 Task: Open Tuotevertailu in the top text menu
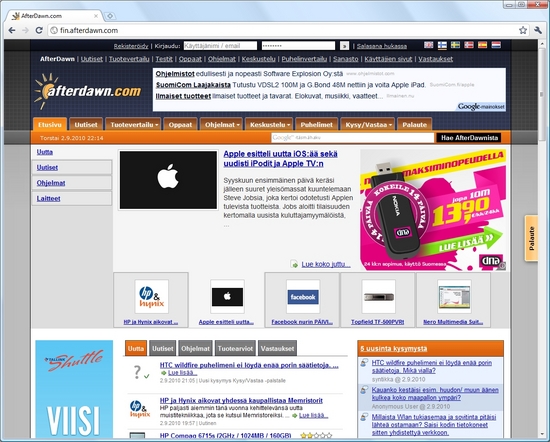(x=129, y=59)
